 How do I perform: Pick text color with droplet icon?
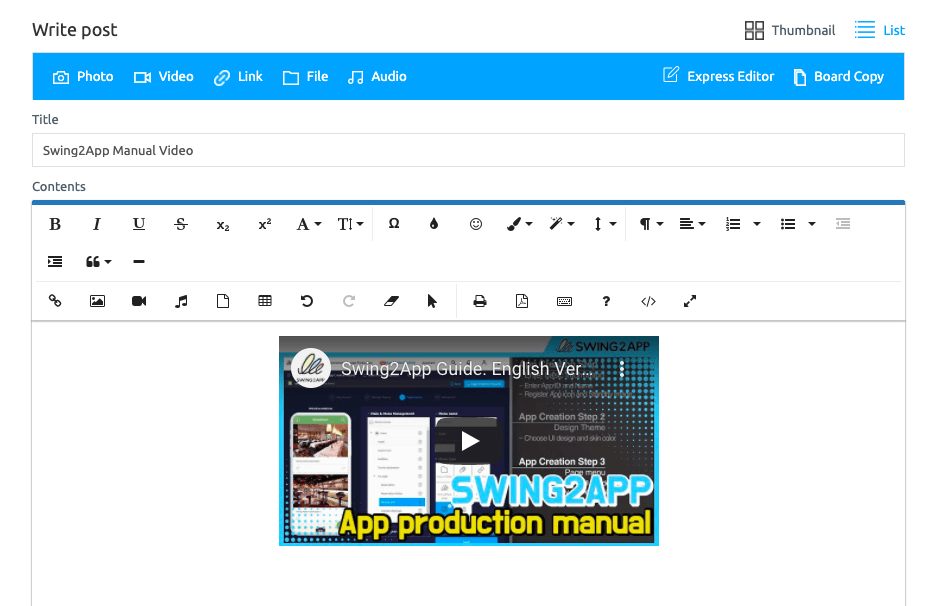[434, 224]
